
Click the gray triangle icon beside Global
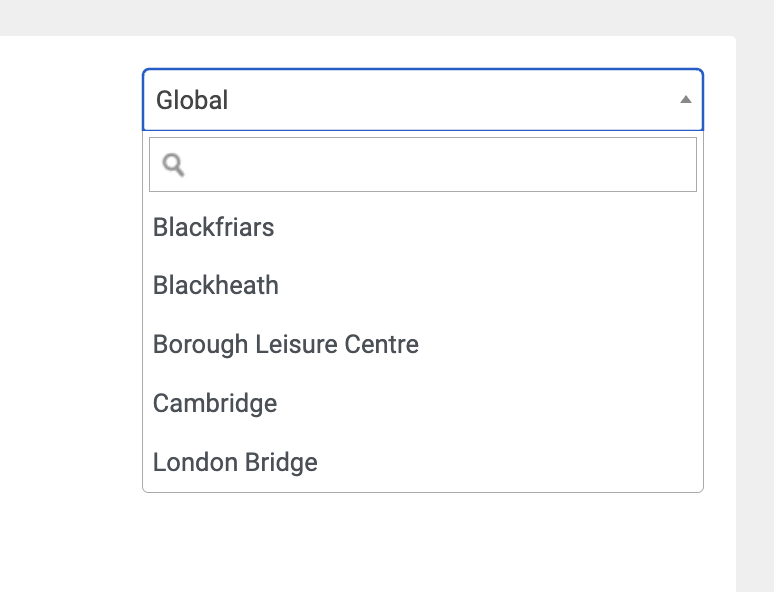tap(686, 100)
